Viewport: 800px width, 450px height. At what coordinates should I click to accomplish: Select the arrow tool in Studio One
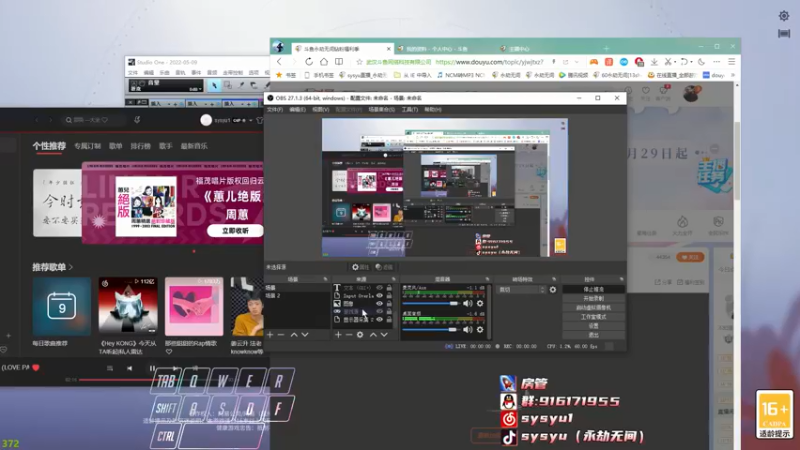pyautogui.click(x=214, y=85)
